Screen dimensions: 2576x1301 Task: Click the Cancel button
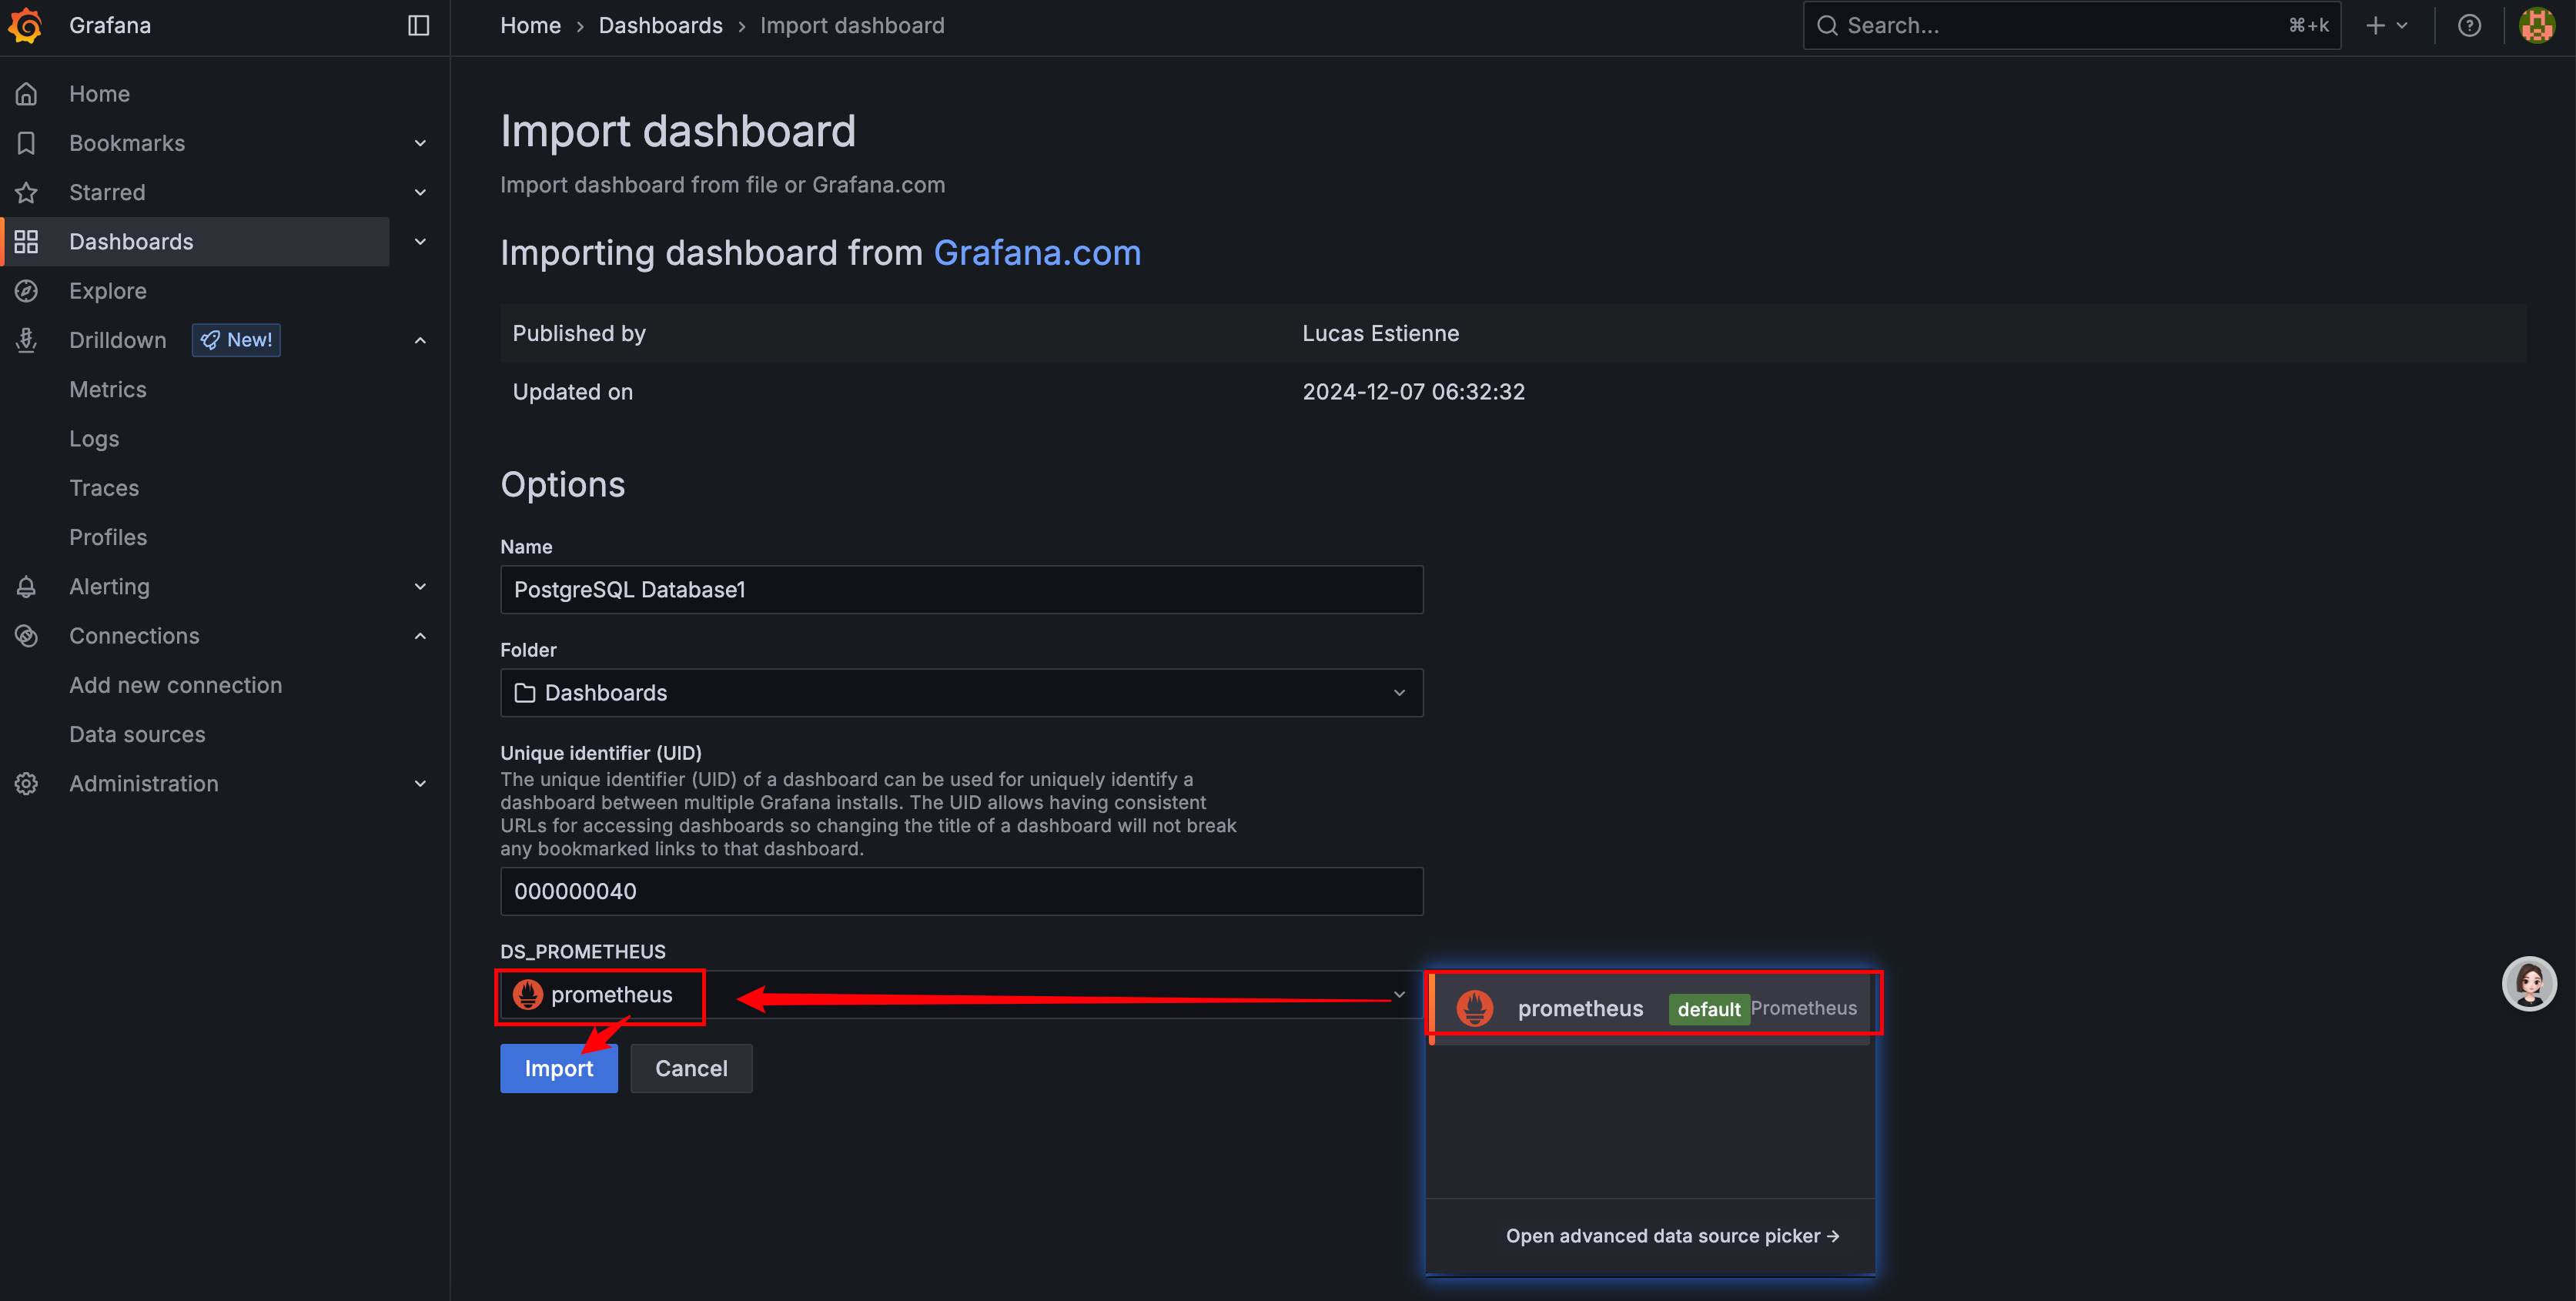(691, 1069)
